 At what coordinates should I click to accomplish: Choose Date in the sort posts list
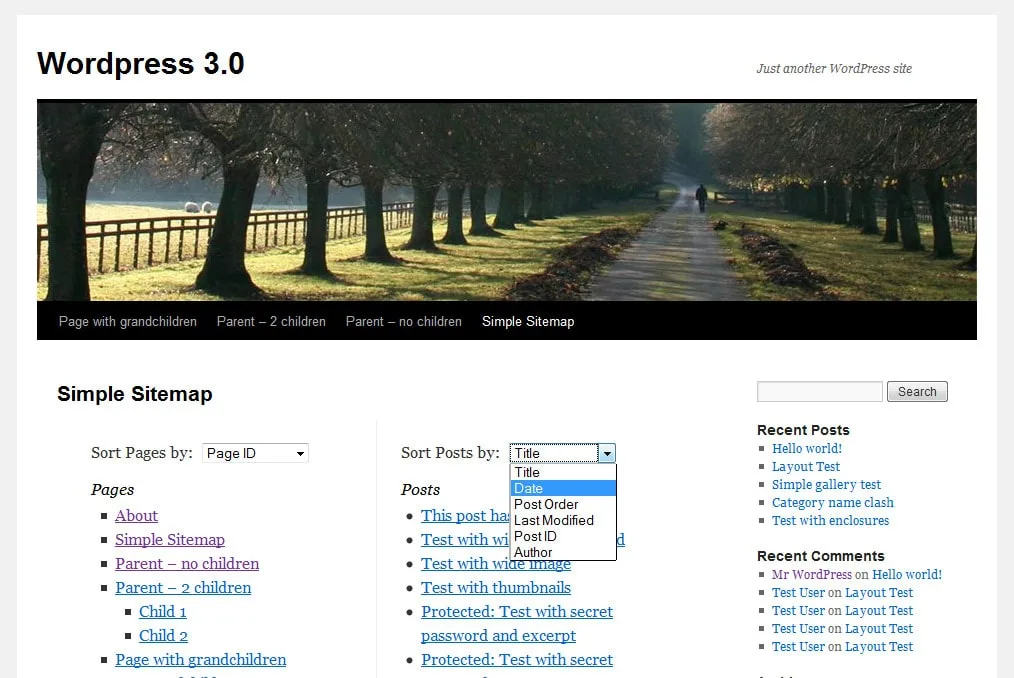point(563,488)
